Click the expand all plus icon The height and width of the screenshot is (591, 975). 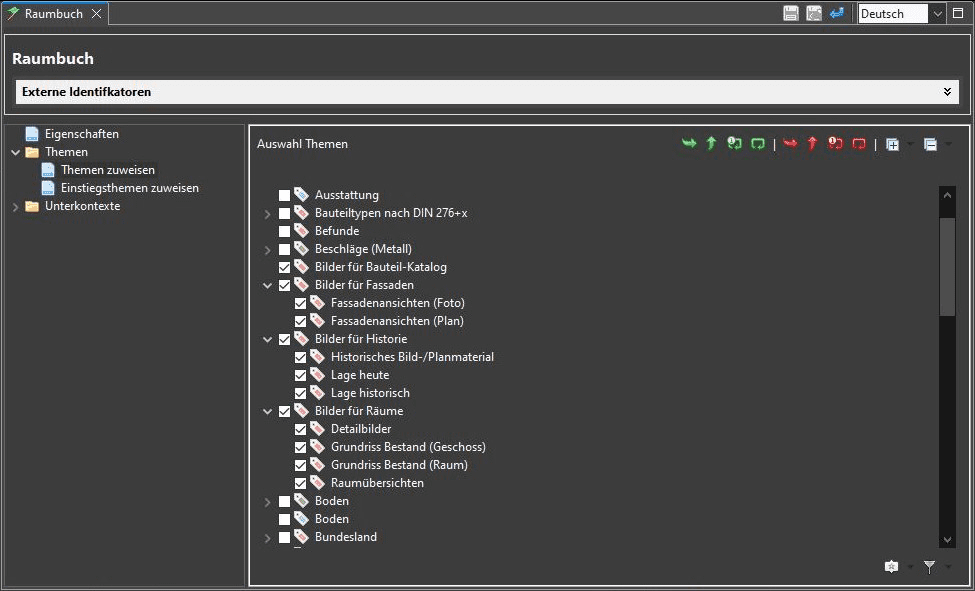point(892,144)
